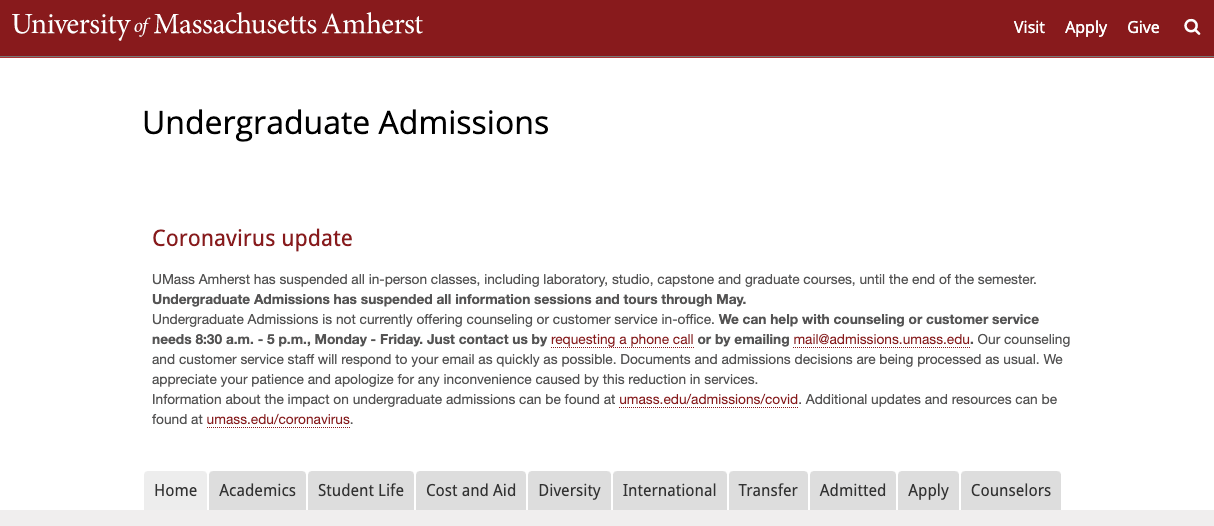Screen dimensions: 1214x526
Task: Select the Admitted tab
Action: point(853,490)
